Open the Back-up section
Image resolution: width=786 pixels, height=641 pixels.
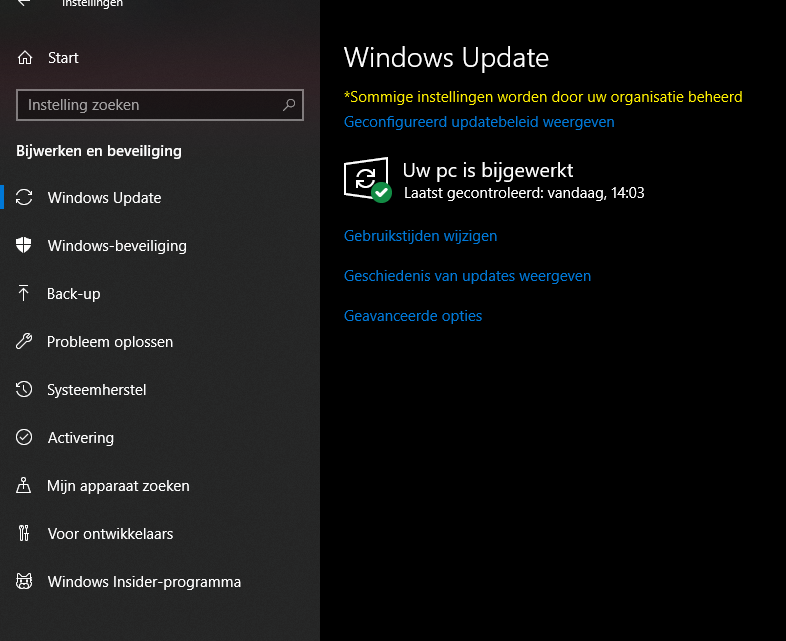click(160, 294)
